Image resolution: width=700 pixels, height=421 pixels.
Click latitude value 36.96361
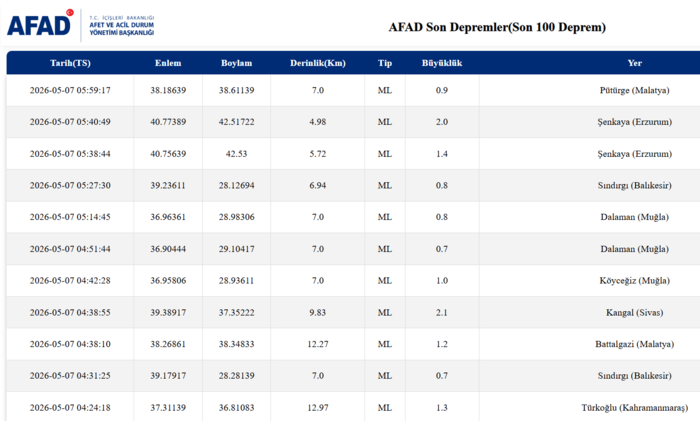[168, 217]
